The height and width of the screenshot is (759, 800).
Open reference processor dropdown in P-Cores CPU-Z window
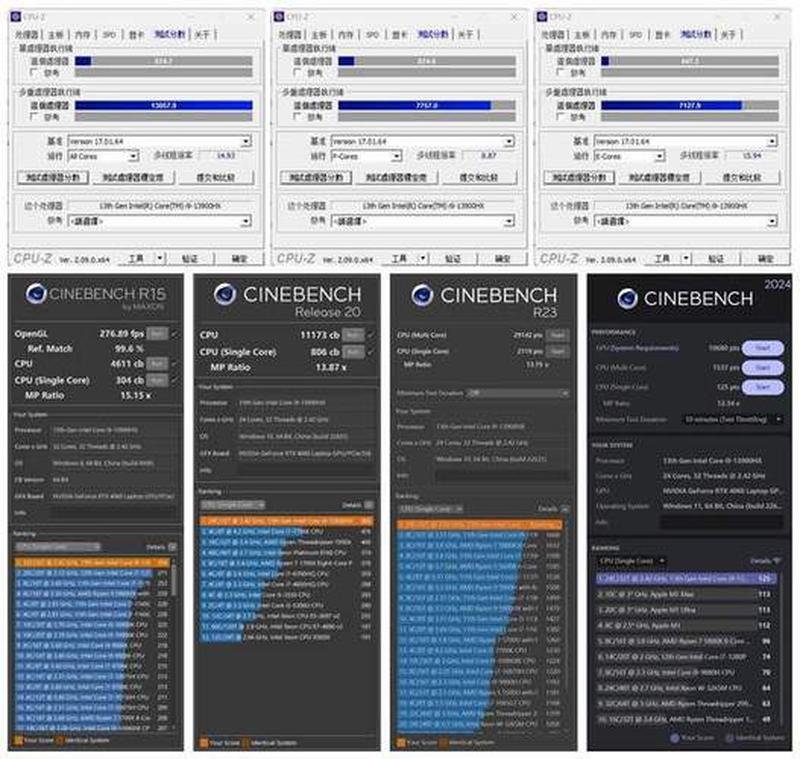tap(422, 221)
